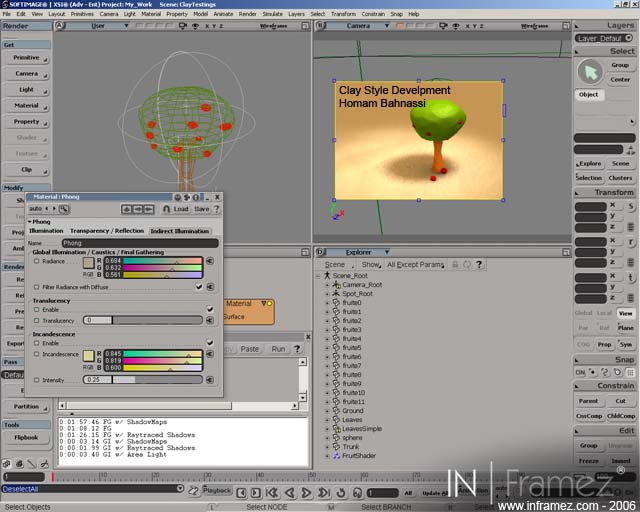Toggle Filter Radiance with Diffuse checkmark
Screen dimensions: 640x512
click(x=199, y=286)
